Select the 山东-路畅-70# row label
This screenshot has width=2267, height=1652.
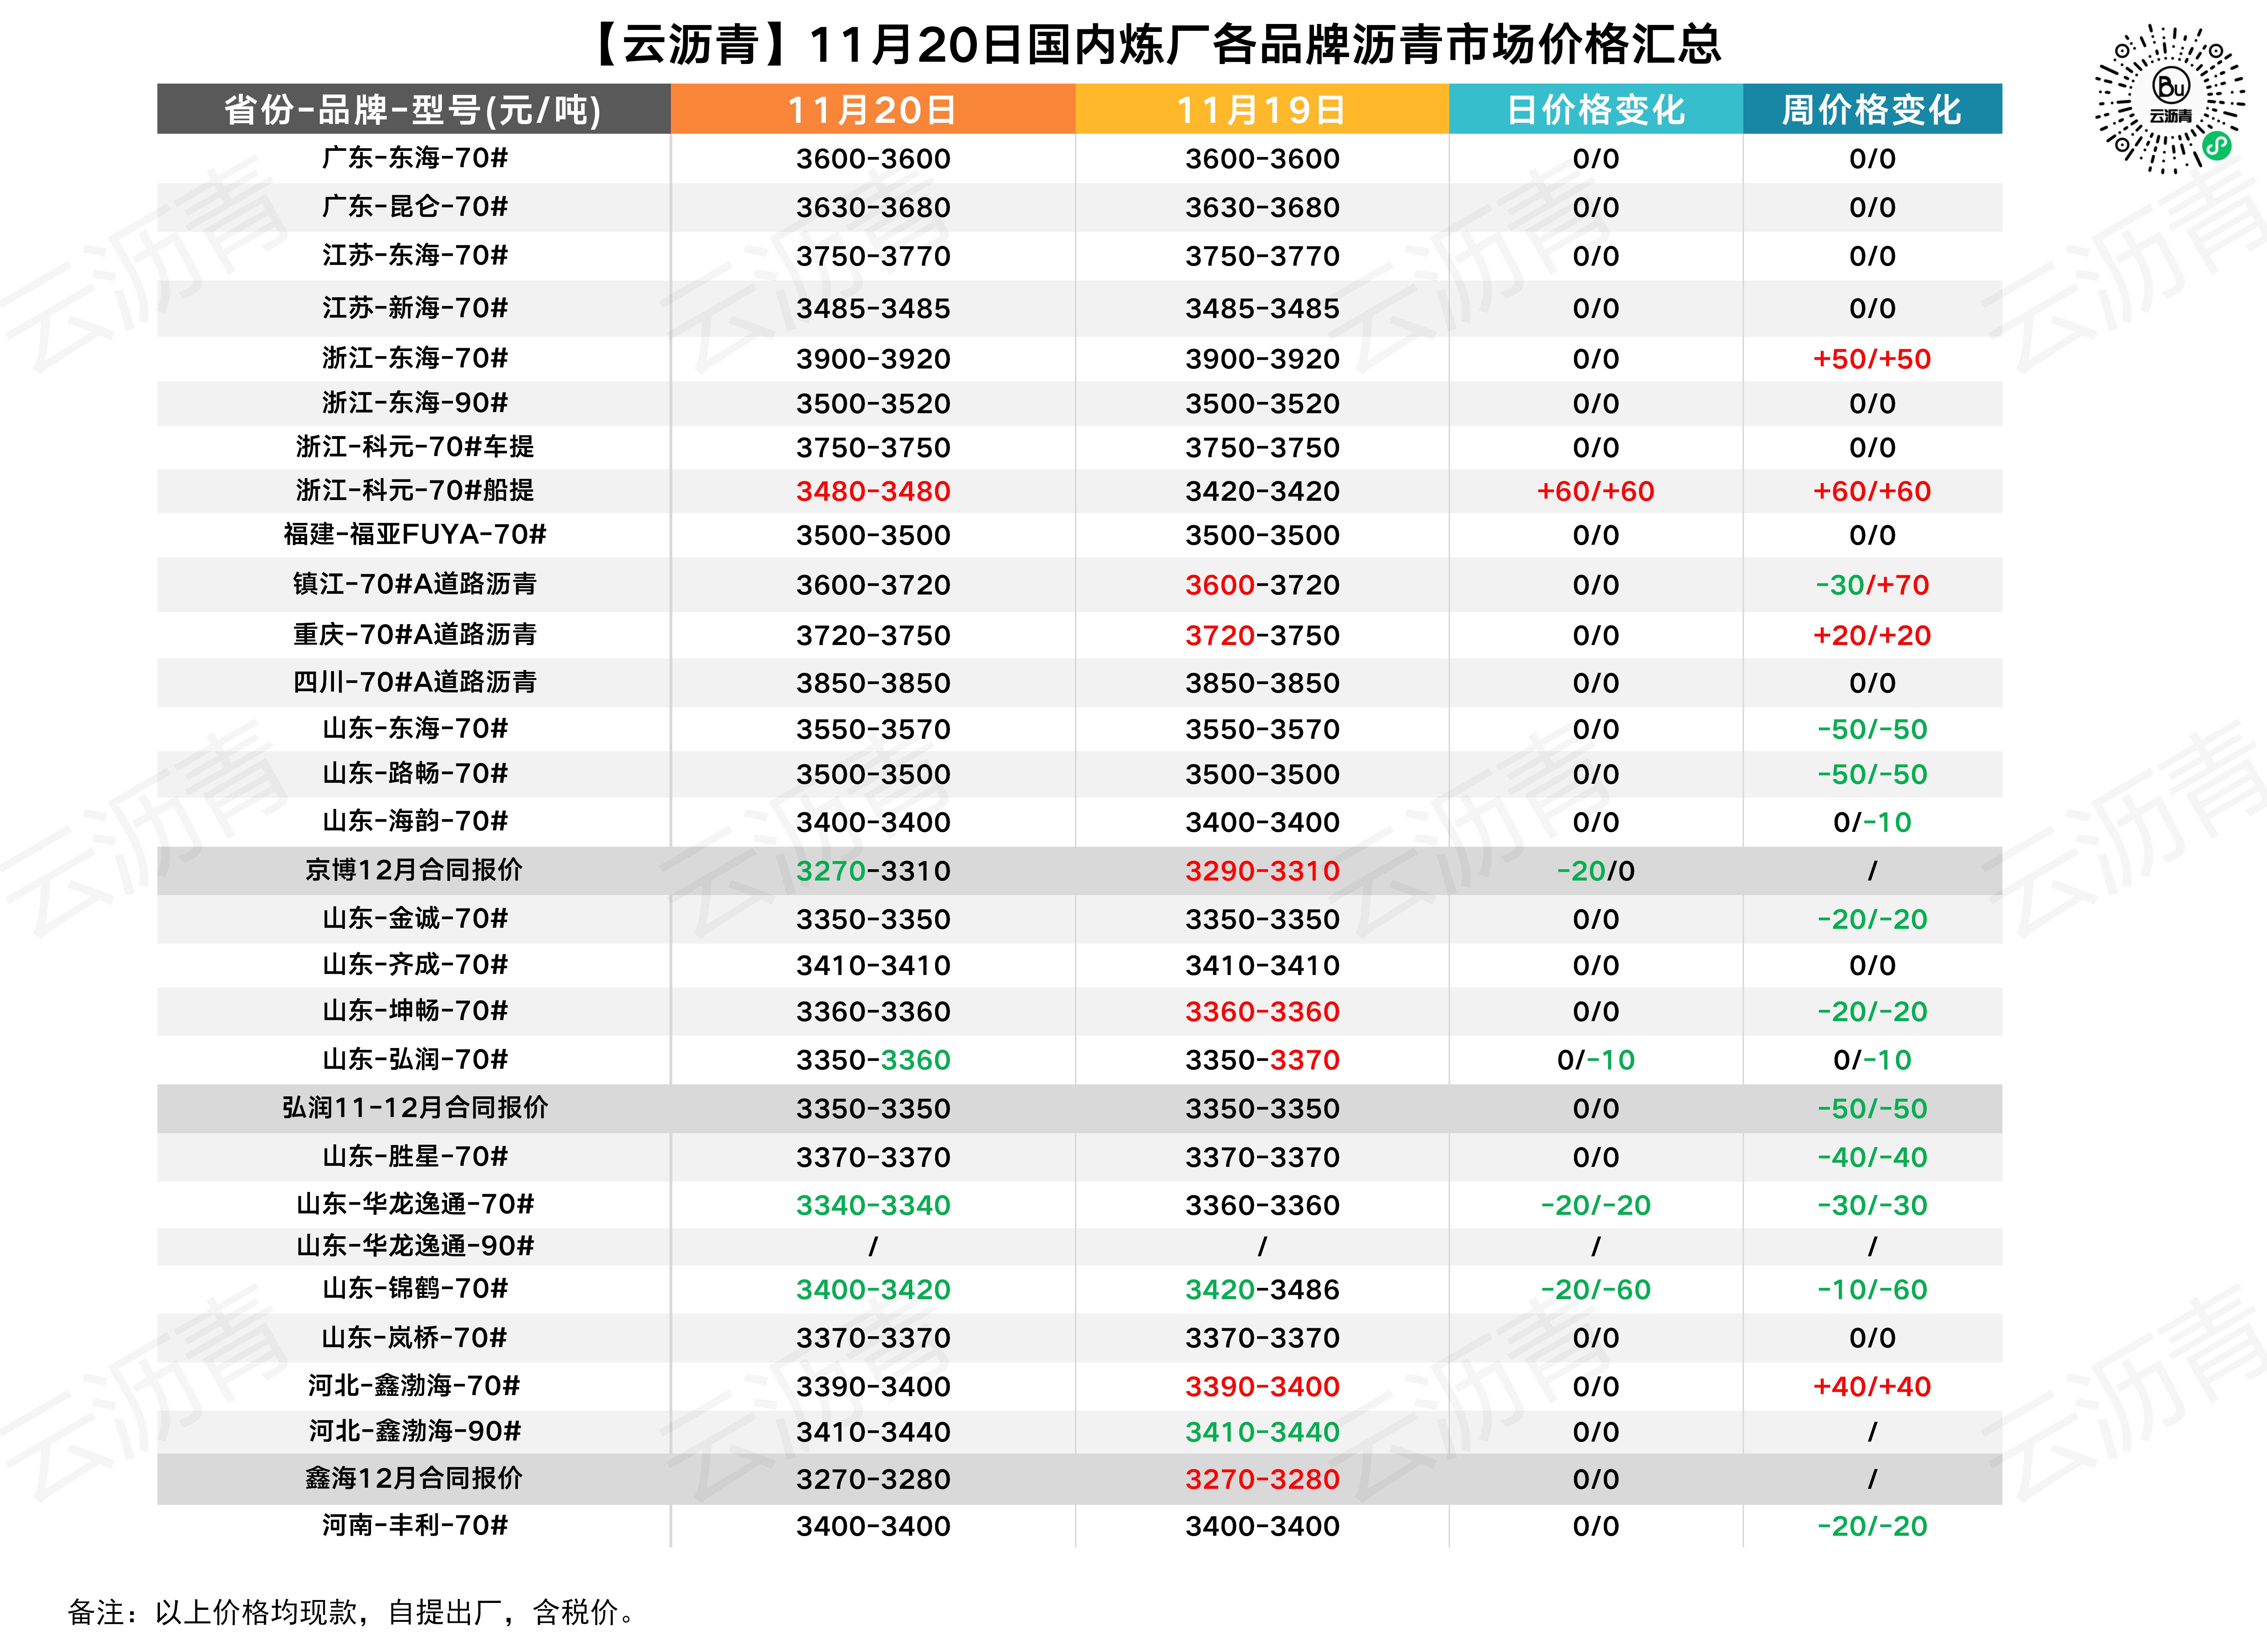(415, 774)
